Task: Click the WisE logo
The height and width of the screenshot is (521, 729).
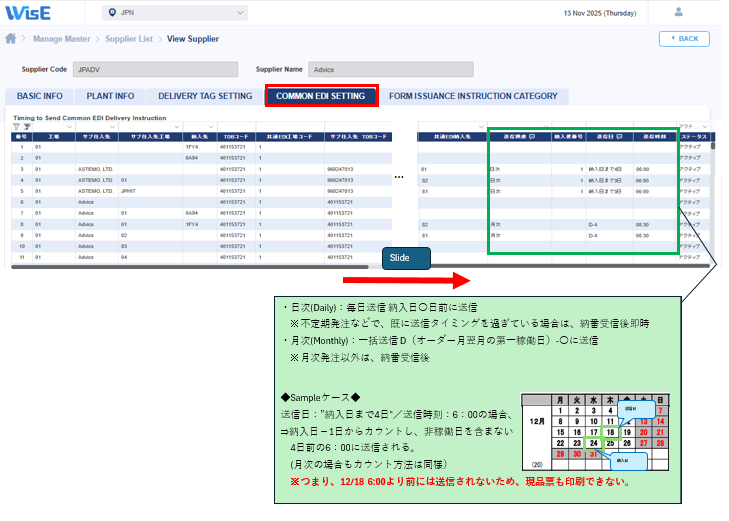Action: 31,12
